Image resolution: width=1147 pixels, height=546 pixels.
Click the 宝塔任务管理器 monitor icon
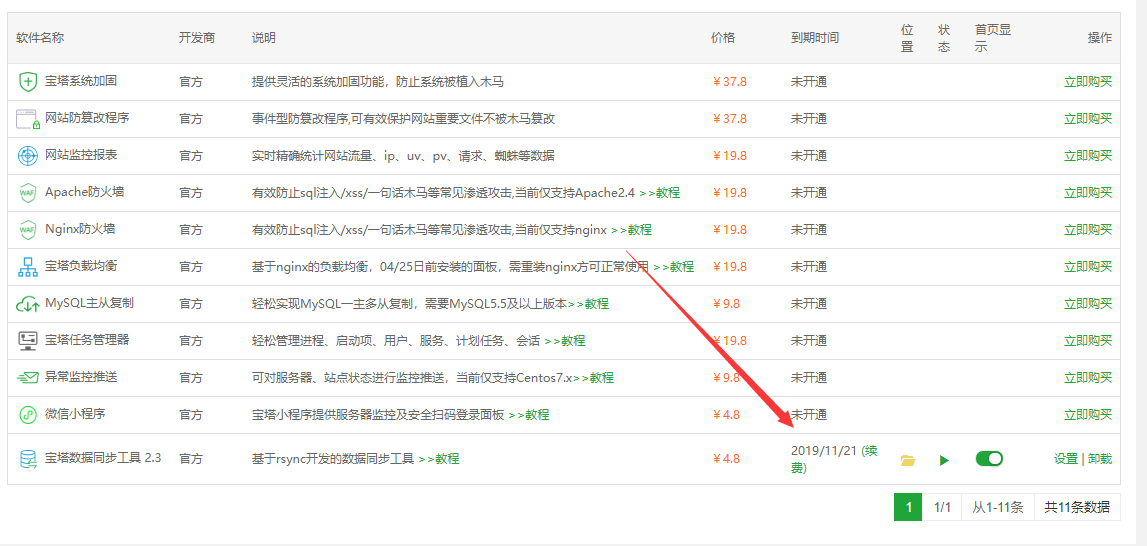tap(27, 341)
